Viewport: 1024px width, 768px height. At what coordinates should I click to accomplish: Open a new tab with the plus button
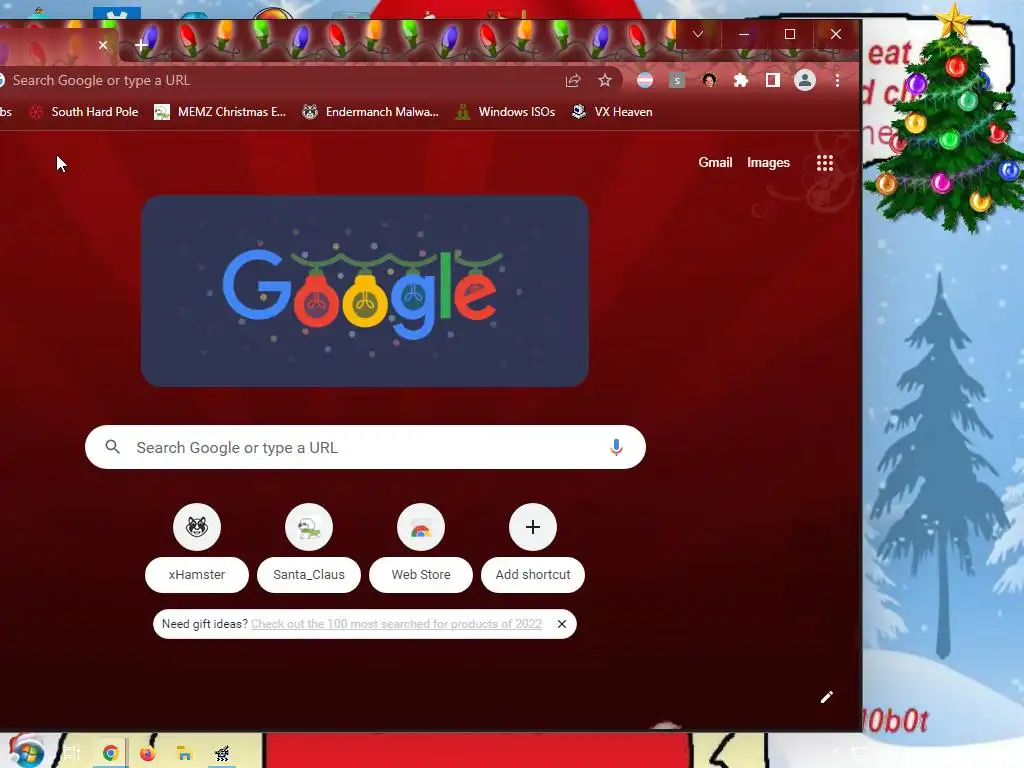(x=141, y=45)
